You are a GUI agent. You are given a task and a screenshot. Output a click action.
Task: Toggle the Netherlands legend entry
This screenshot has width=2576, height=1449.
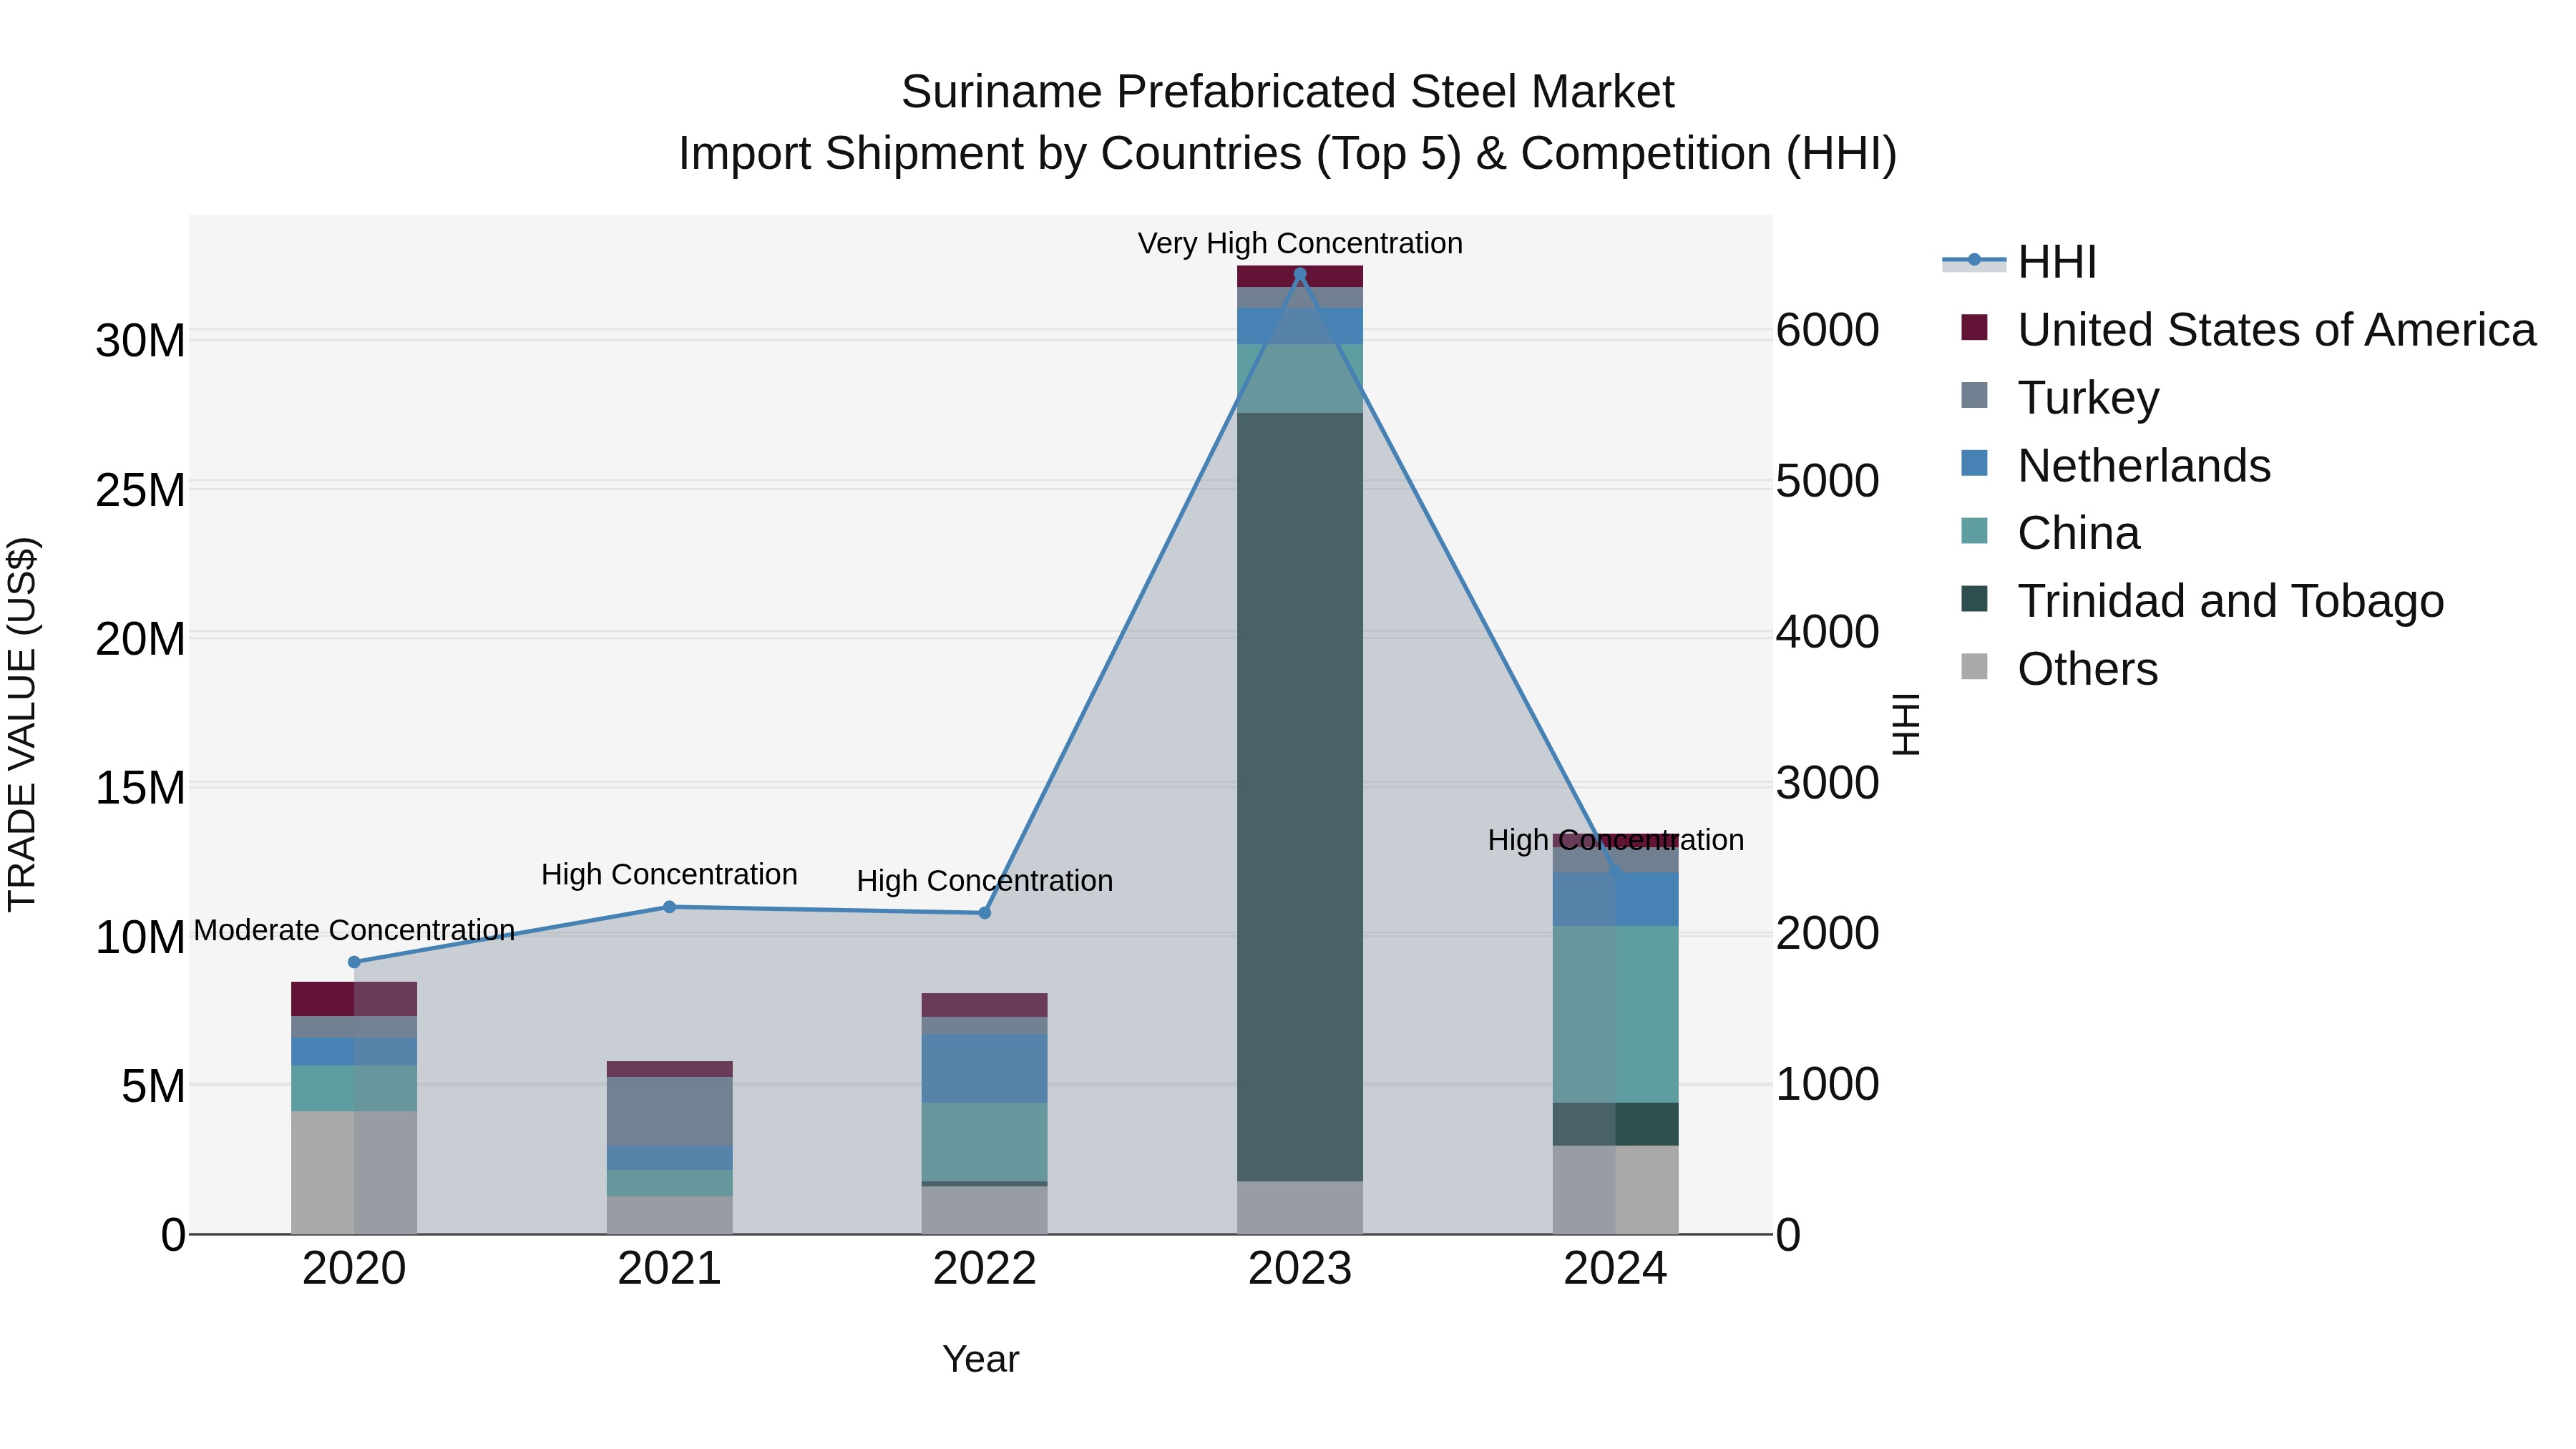tap(2115, 465)
